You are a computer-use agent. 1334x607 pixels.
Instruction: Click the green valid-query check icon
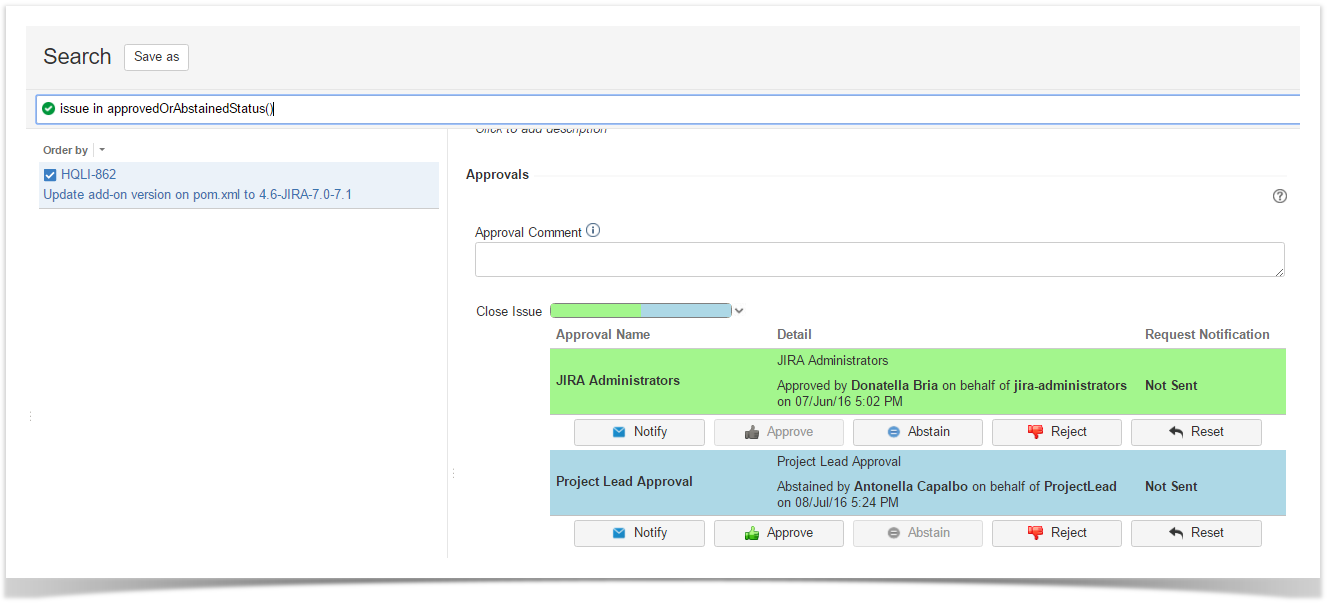point(49,108)
